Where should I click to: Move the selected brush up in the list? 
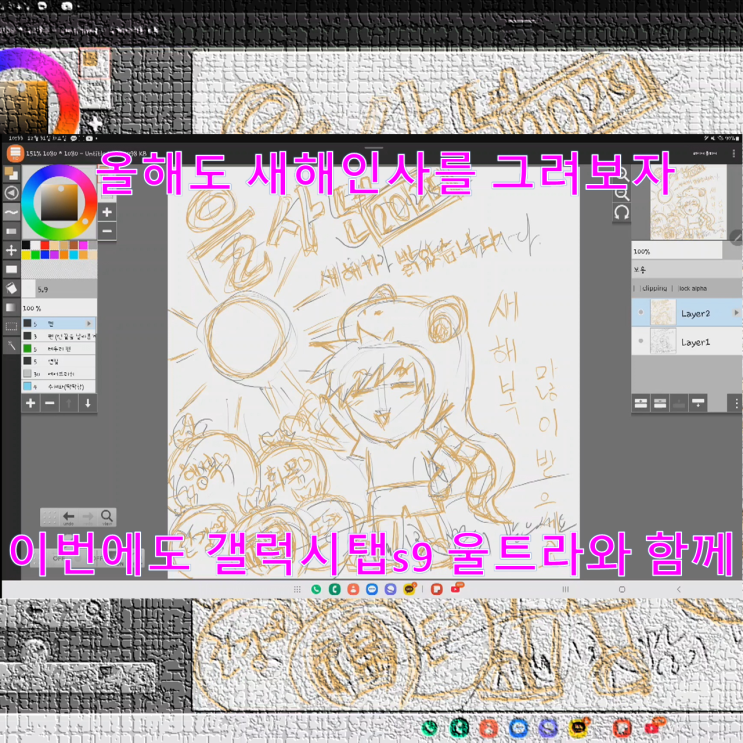tap(69, 403)
